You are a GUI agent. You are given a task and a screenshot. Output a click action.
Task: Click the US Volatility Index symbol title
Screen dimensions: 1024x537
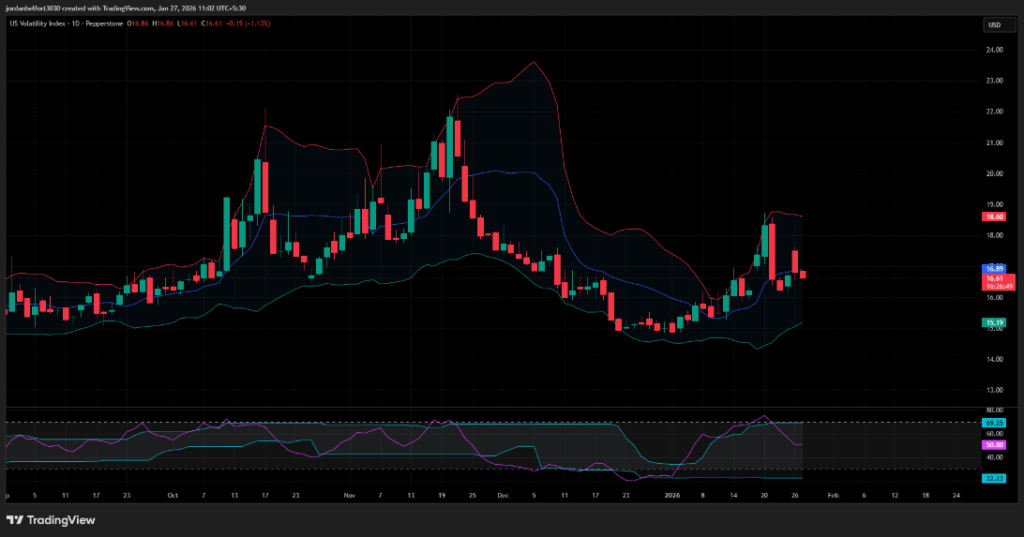[53, 25]
